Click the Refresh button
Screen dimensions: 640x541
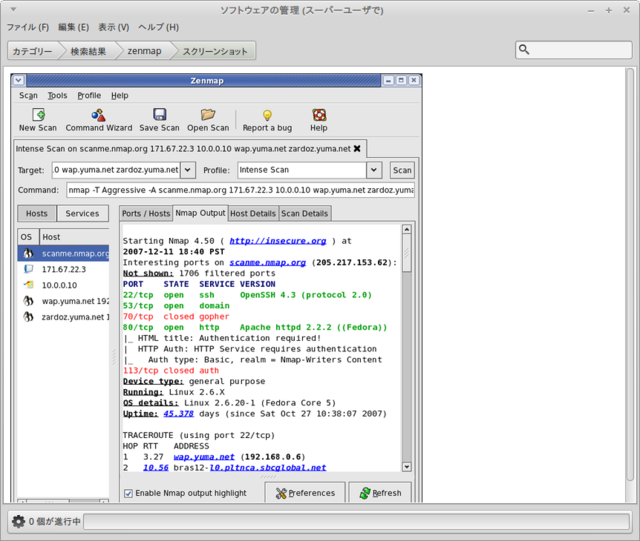[380, 493]
